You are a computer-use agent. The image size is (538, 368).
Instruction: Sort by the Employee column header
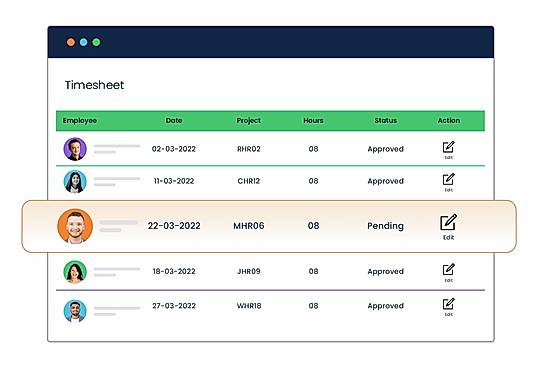coord(80,120)
